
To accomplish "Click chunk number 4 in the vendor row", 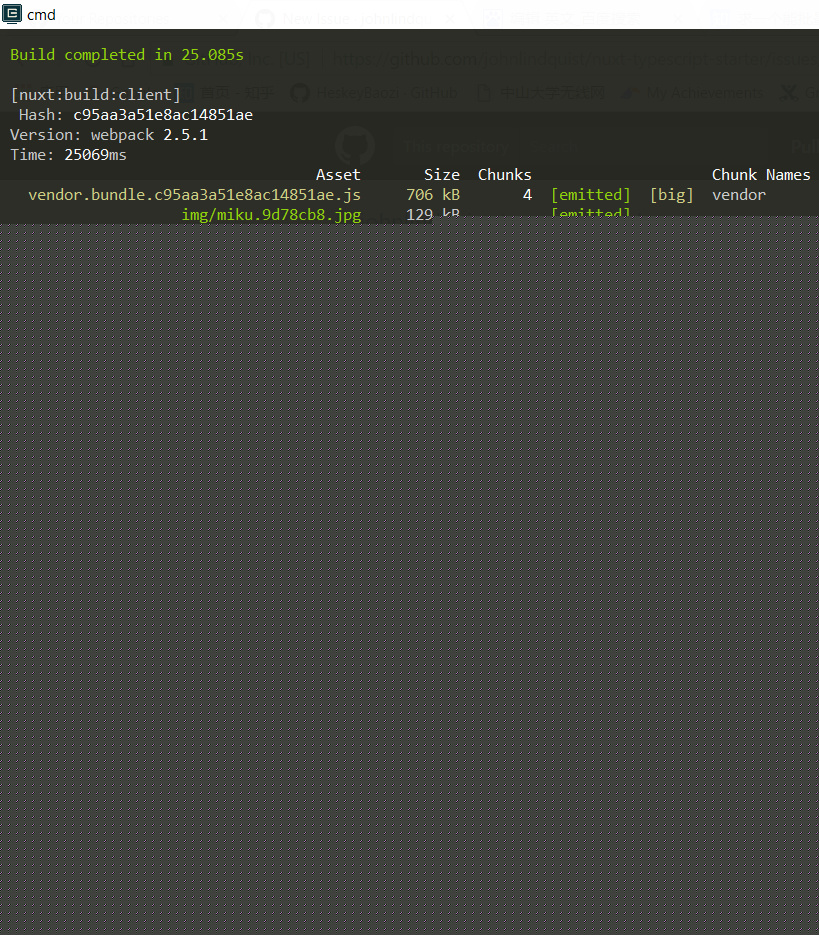I will (x=527, y=195).
